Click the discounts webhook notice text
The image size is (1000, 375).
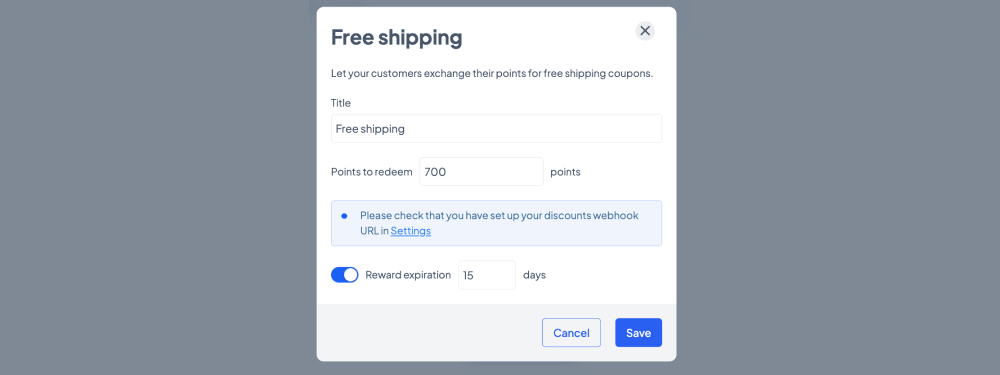tap(499, 223)
